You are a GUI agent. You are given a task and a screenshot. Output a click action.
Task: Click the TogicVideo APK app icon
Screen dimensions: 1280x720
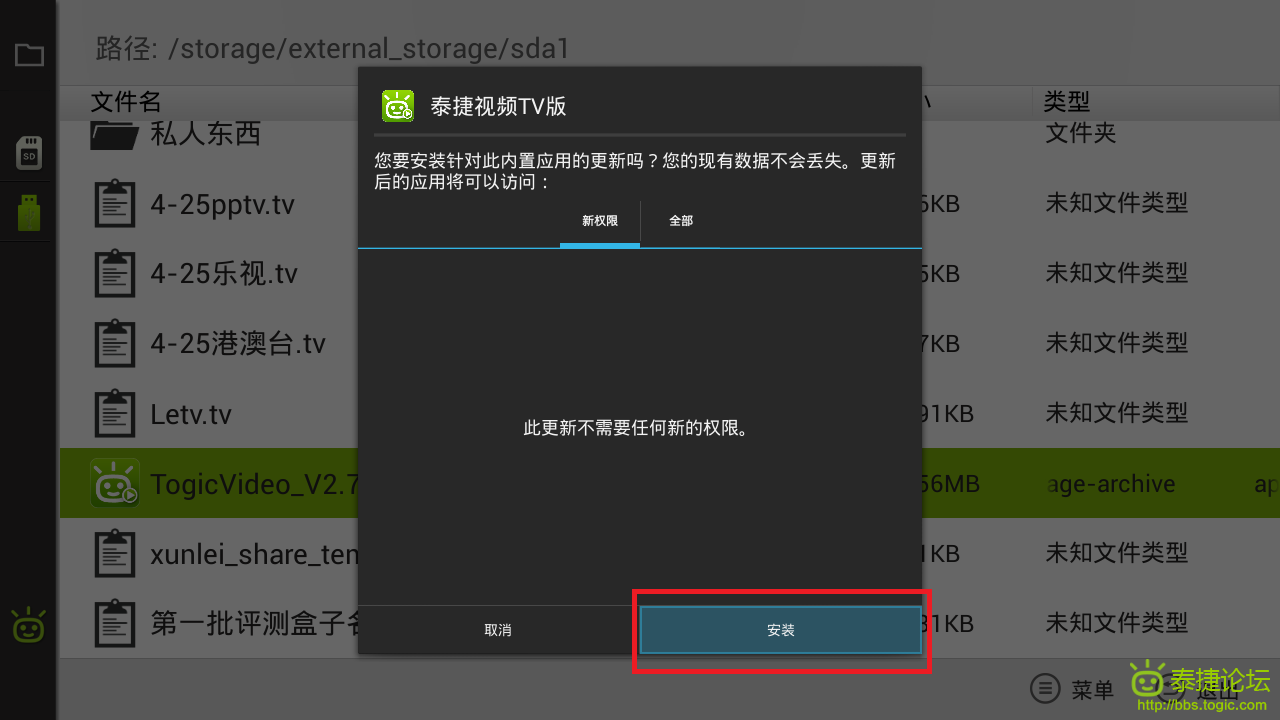point(115,483)
